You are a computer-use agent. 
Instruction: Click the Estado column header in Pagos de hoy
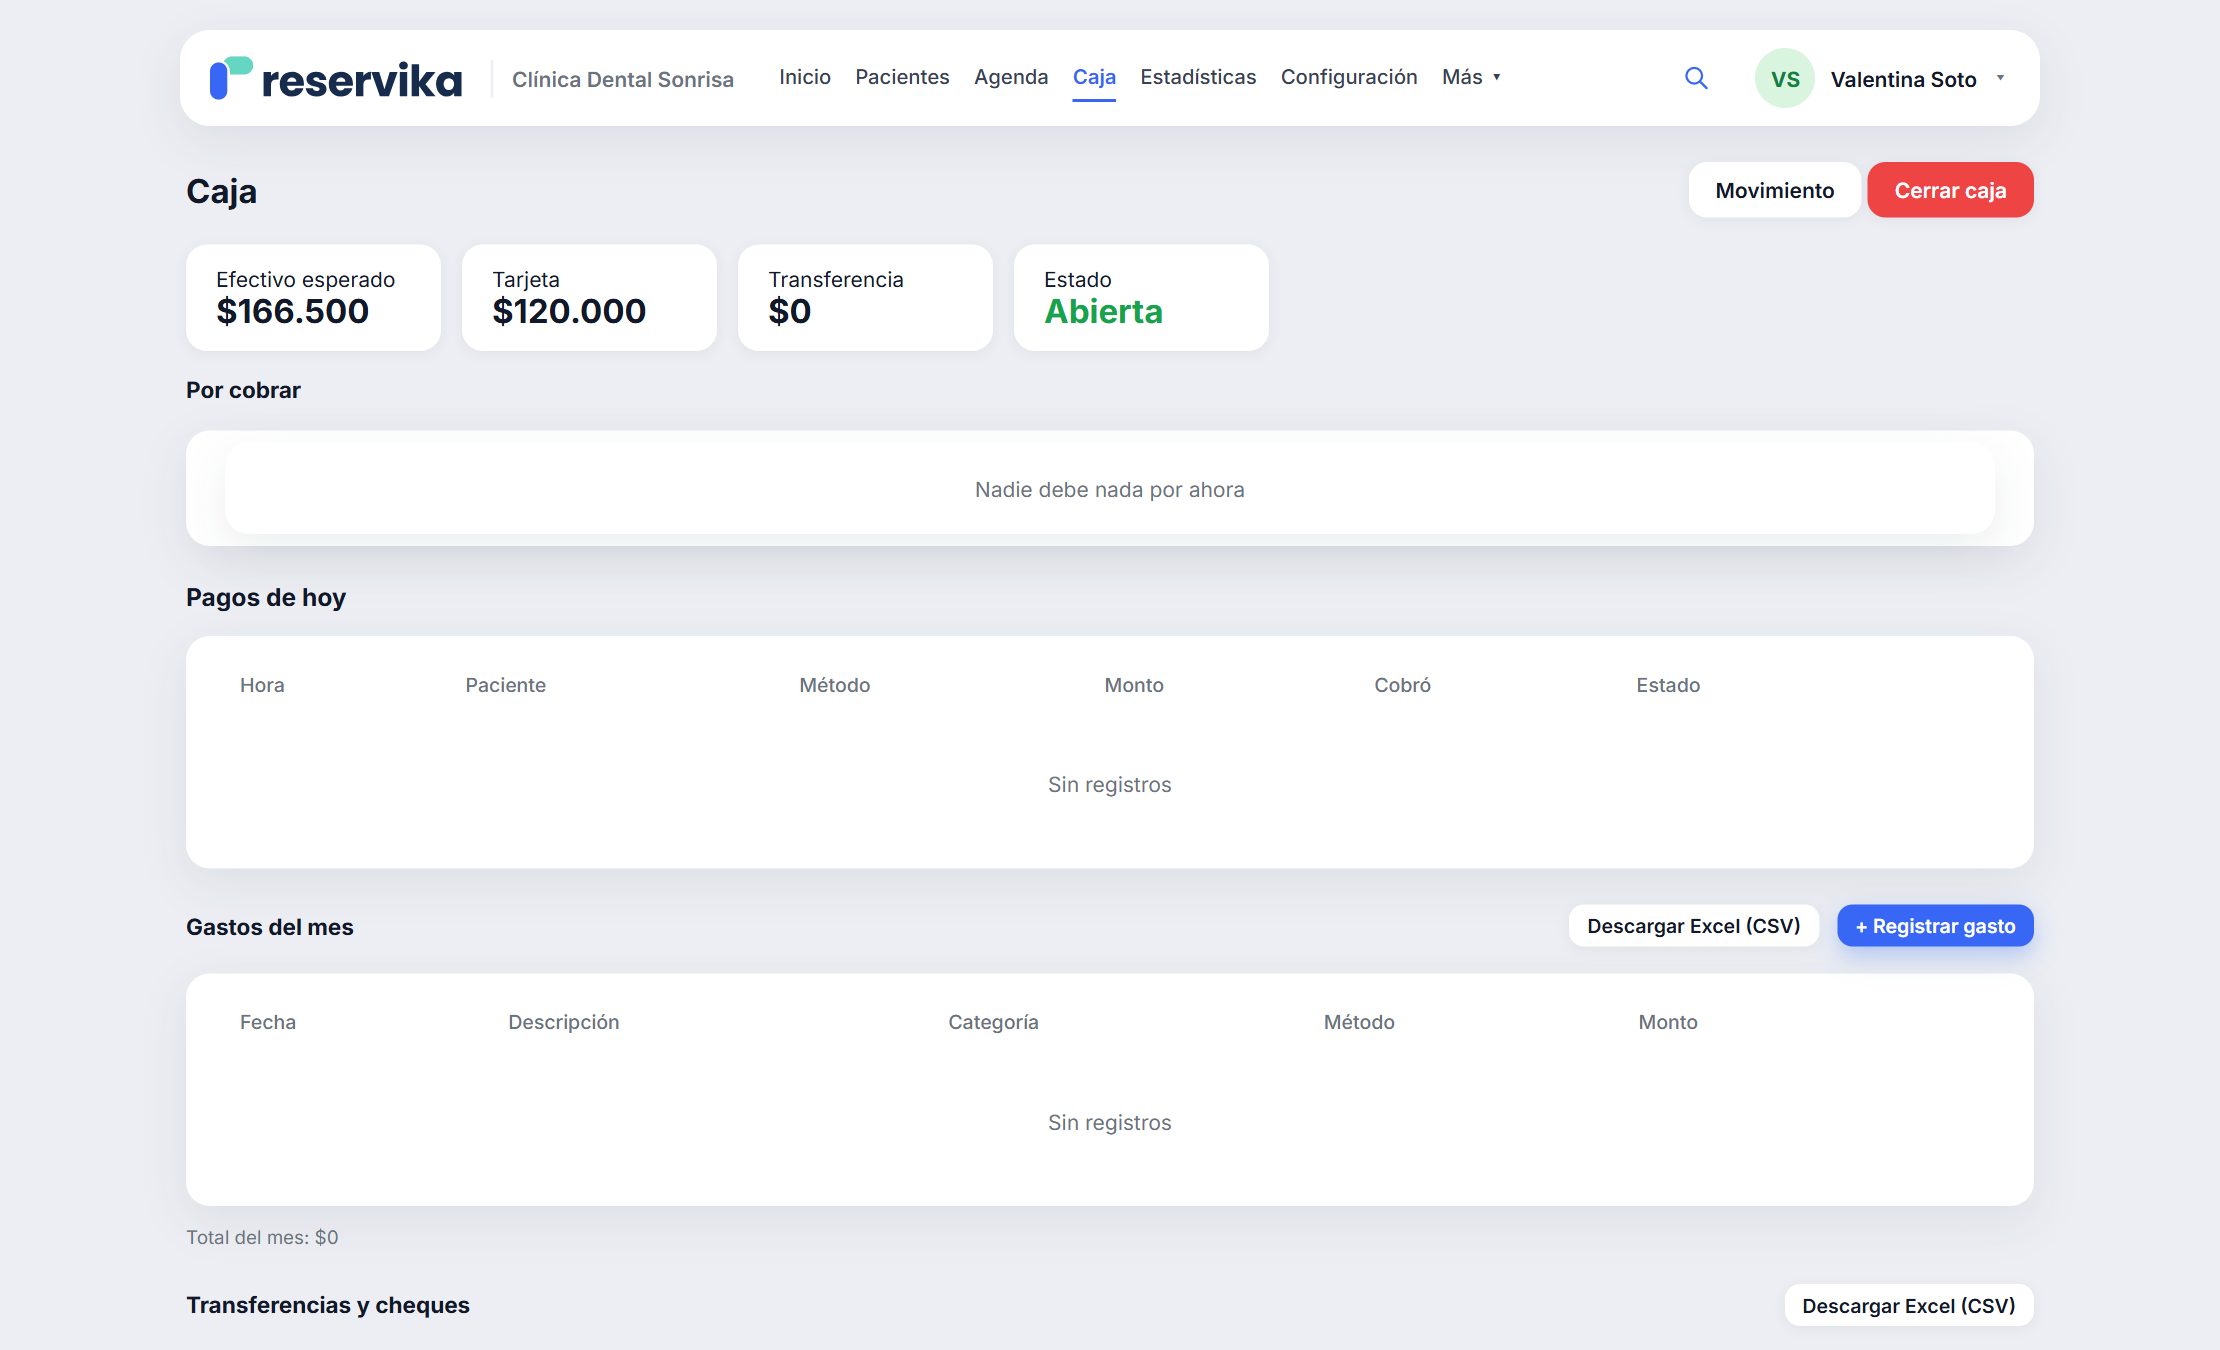(x=1668, y=685)
